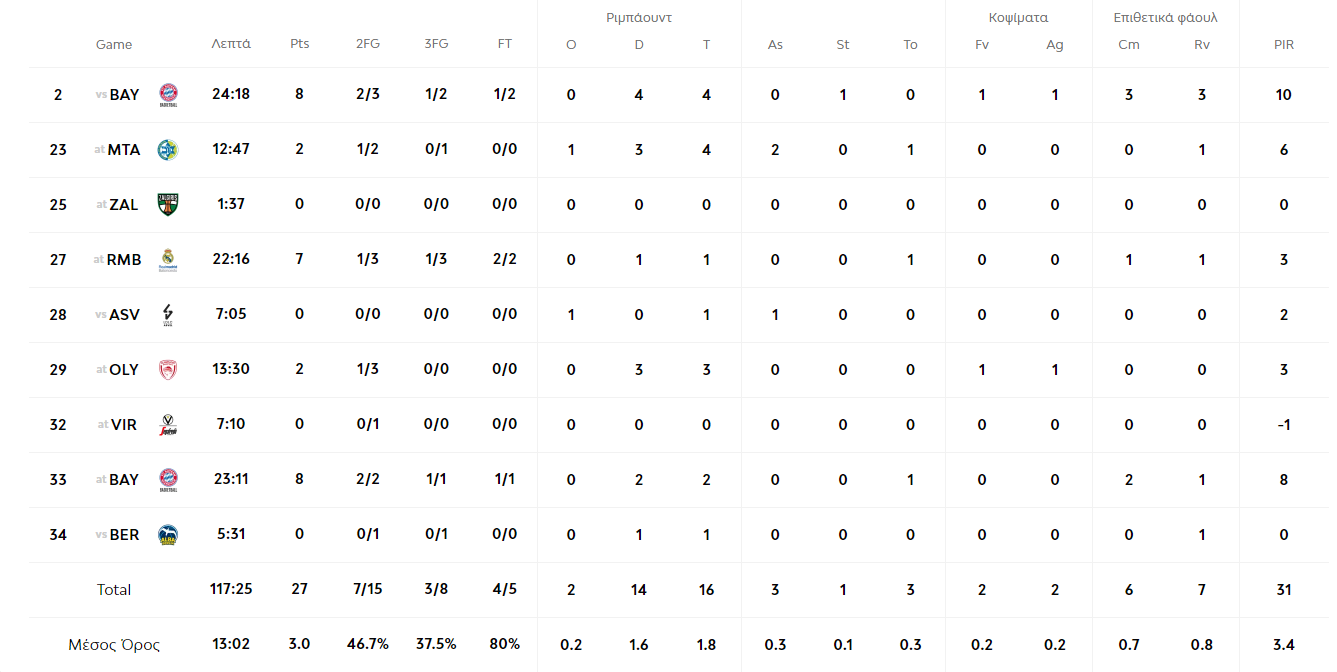The image size is (1337, 672).
Task: Click the OLY game link text
Action: click(124, 370)
